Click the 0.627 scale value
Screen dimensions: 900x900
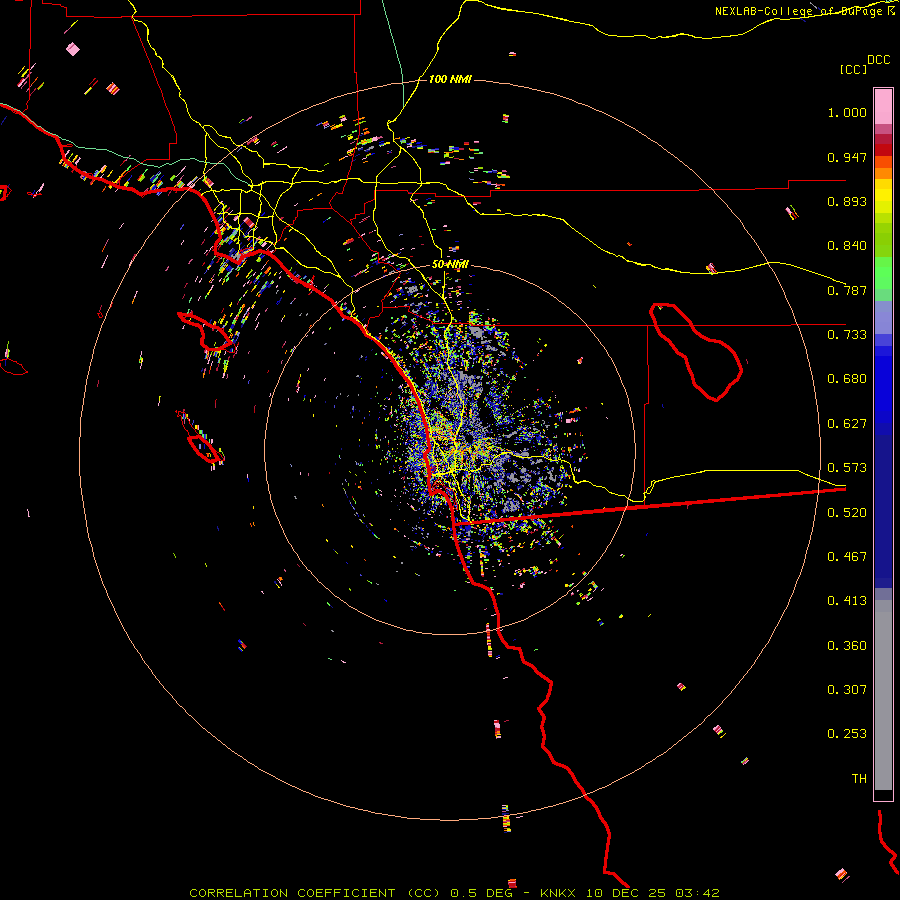click(x=847, y=424)
